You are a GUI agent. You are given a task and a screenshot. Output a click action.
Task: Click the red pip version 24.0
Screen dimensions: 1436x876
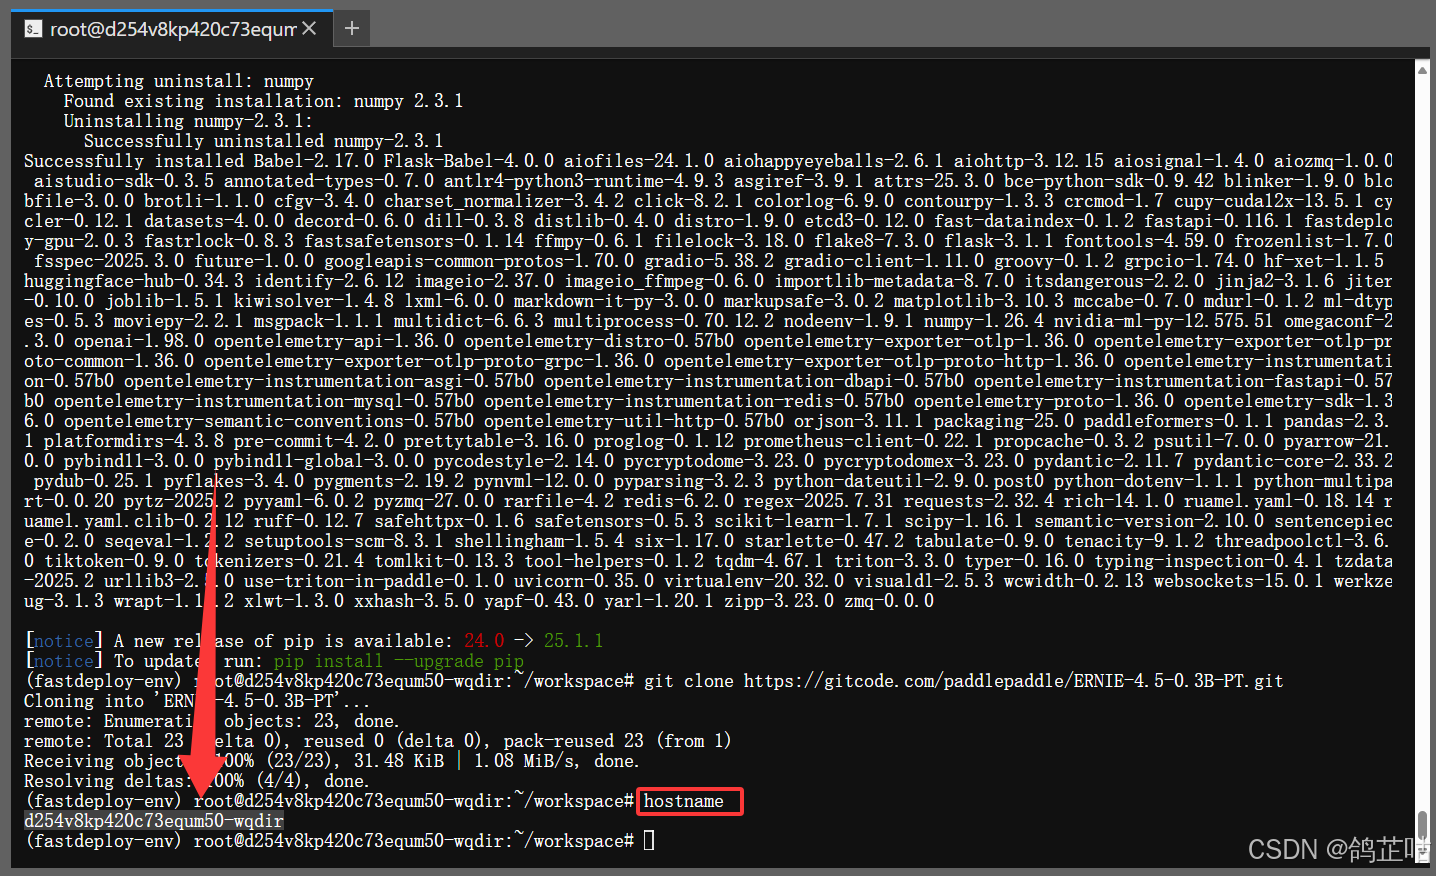tap(484, 641)
